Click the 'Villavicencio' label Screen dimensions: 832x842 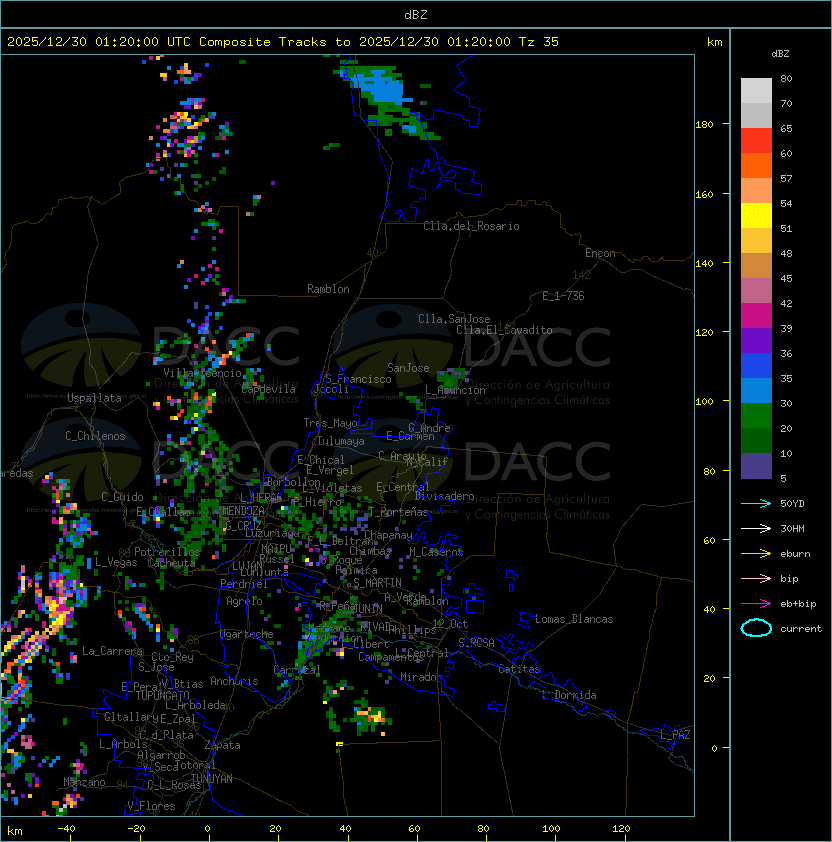[x=202, y=373]
